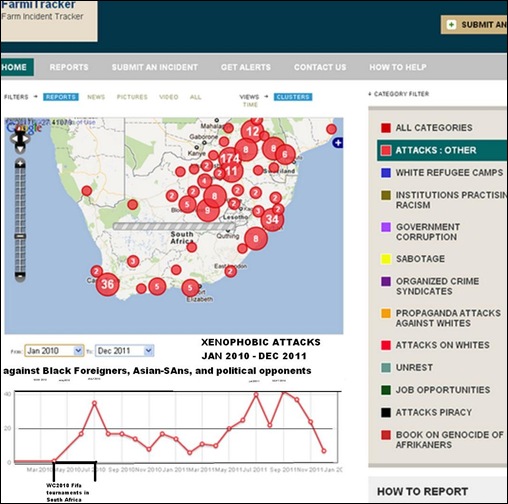Screen dimensions: 508x504
Task: Click the last data point on the chart
Action: (x=324, y=451)
